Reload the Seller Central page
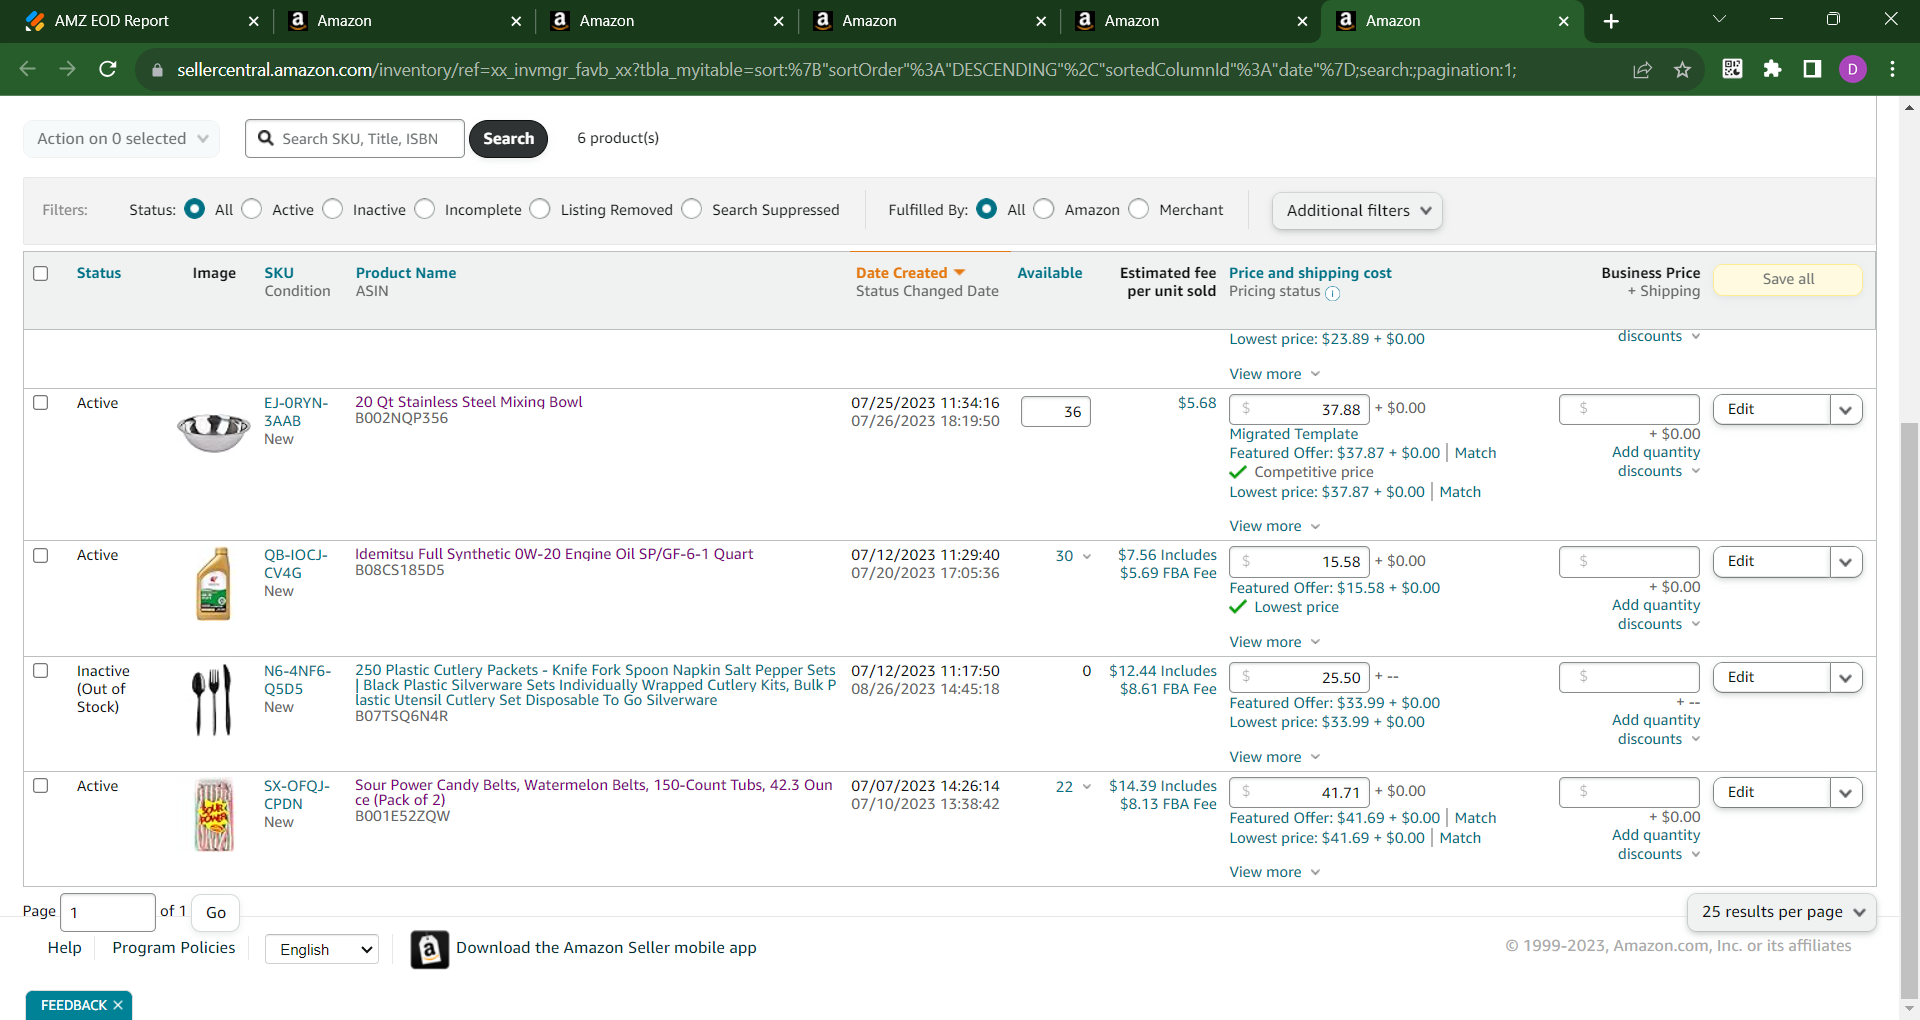Viewport: 1920px width, 1020px height. (108, 69)
